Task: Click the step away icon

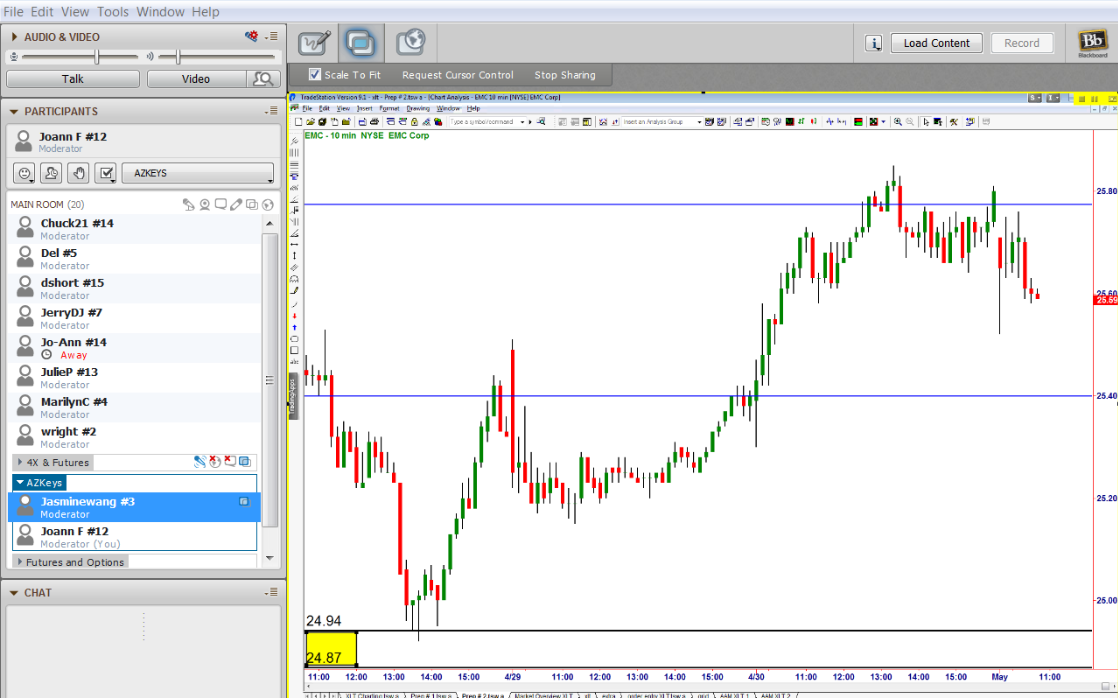Action: tap(52, 173)
